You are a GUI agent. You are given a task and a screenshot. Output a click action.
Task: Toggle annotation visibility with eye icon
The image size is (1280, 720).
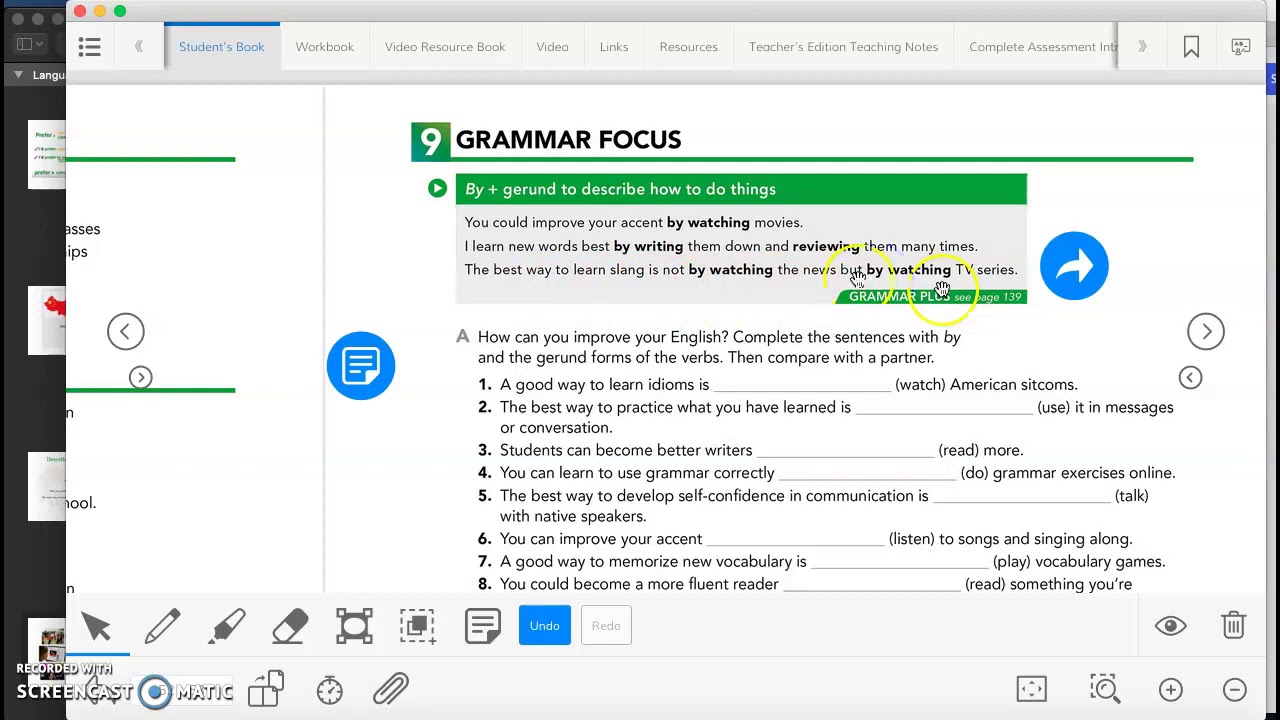tap(1170, 626)
